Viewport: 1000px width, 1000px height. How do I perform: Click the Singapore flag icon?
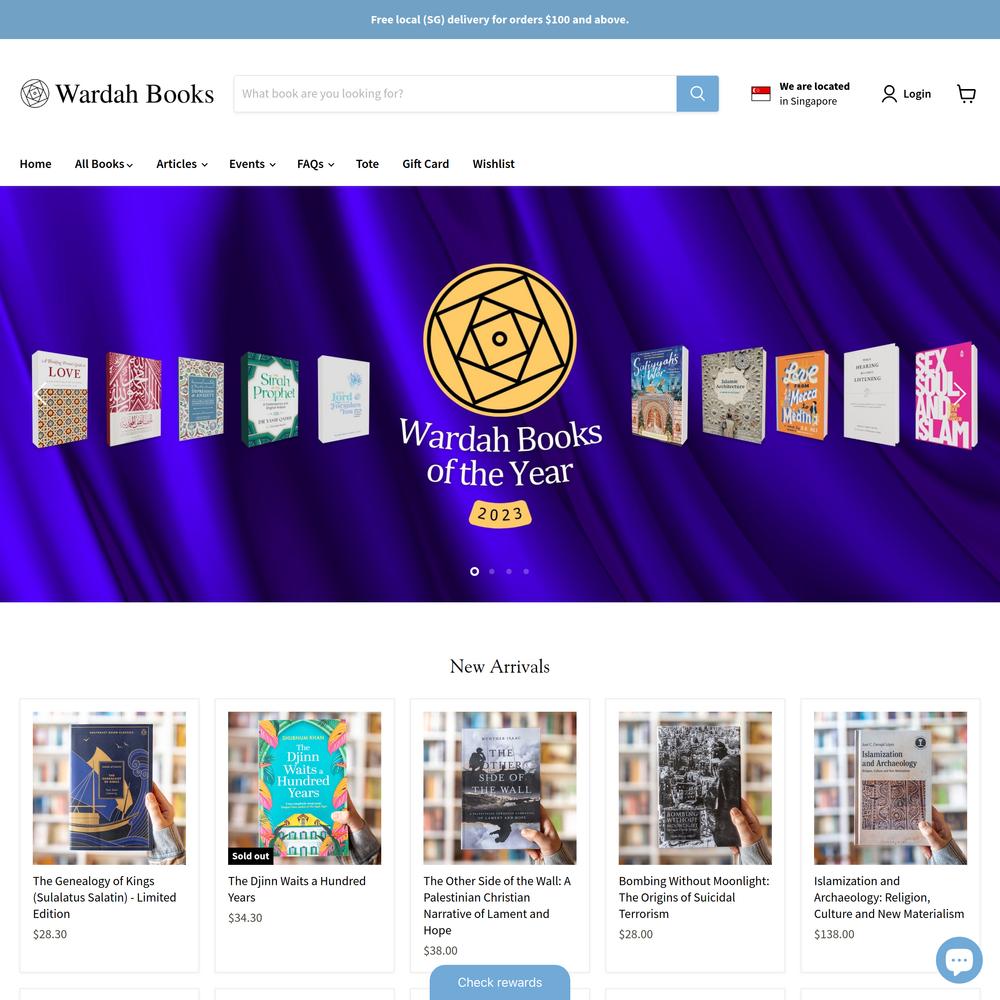760,94
